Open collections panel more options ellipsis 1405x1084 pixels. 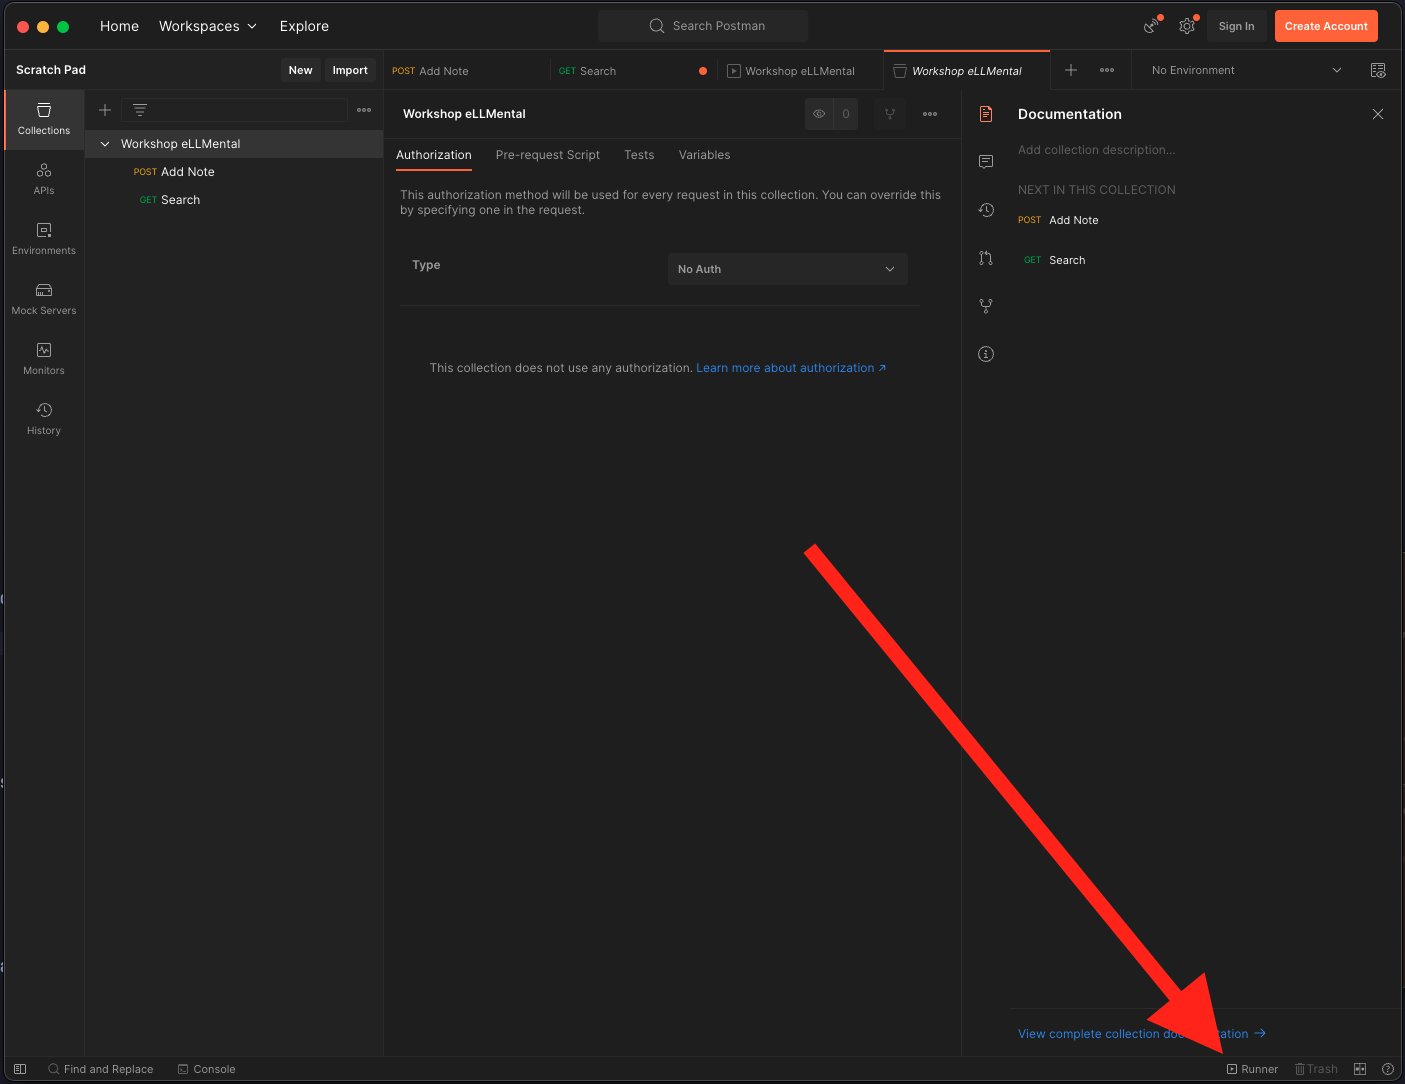click(364, 110)
